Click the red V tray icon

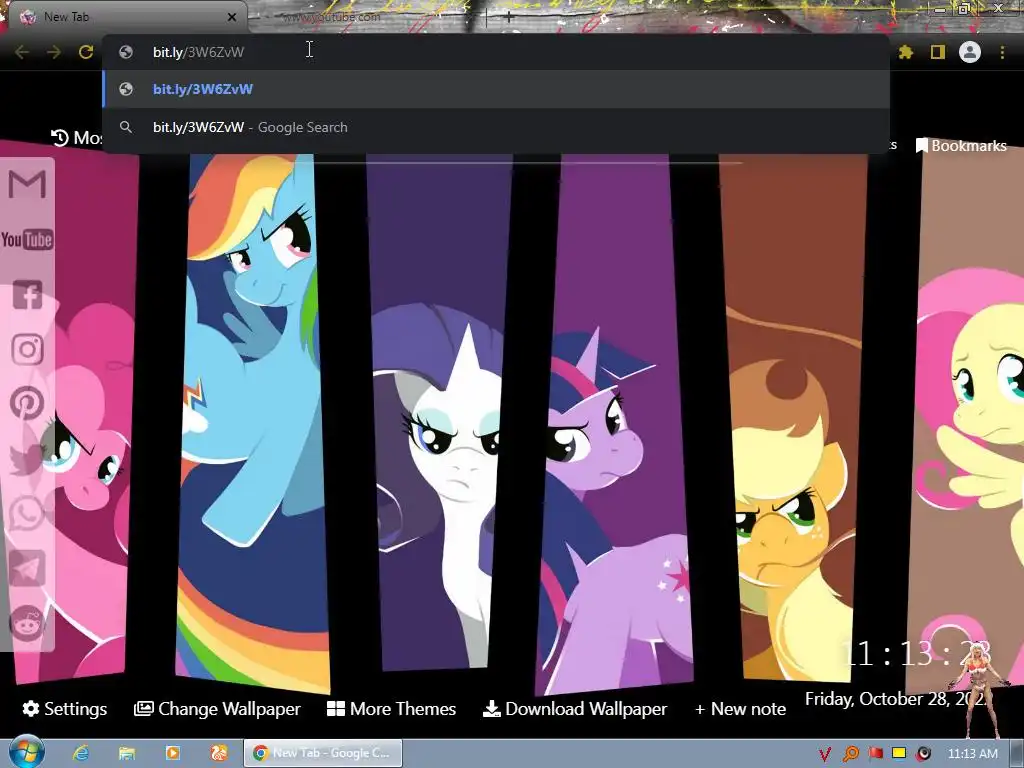tap(825, 754)
